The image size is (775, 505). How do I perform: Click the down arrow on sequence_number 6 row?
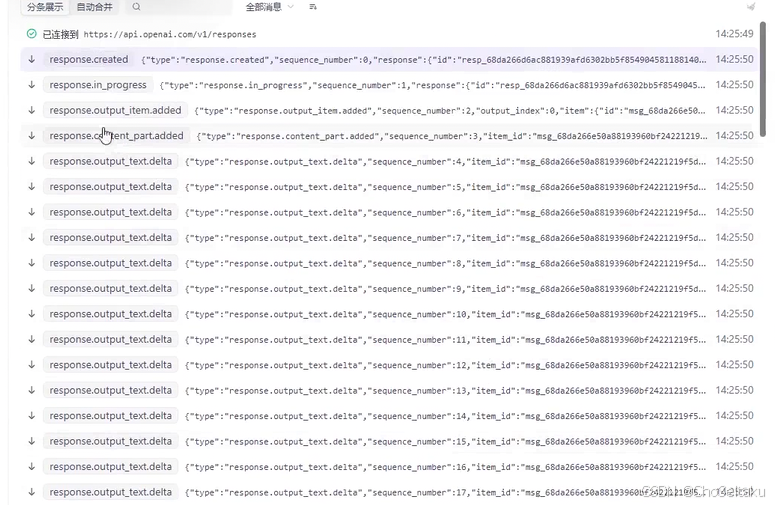pyautogui.click(x=32, y=212)
